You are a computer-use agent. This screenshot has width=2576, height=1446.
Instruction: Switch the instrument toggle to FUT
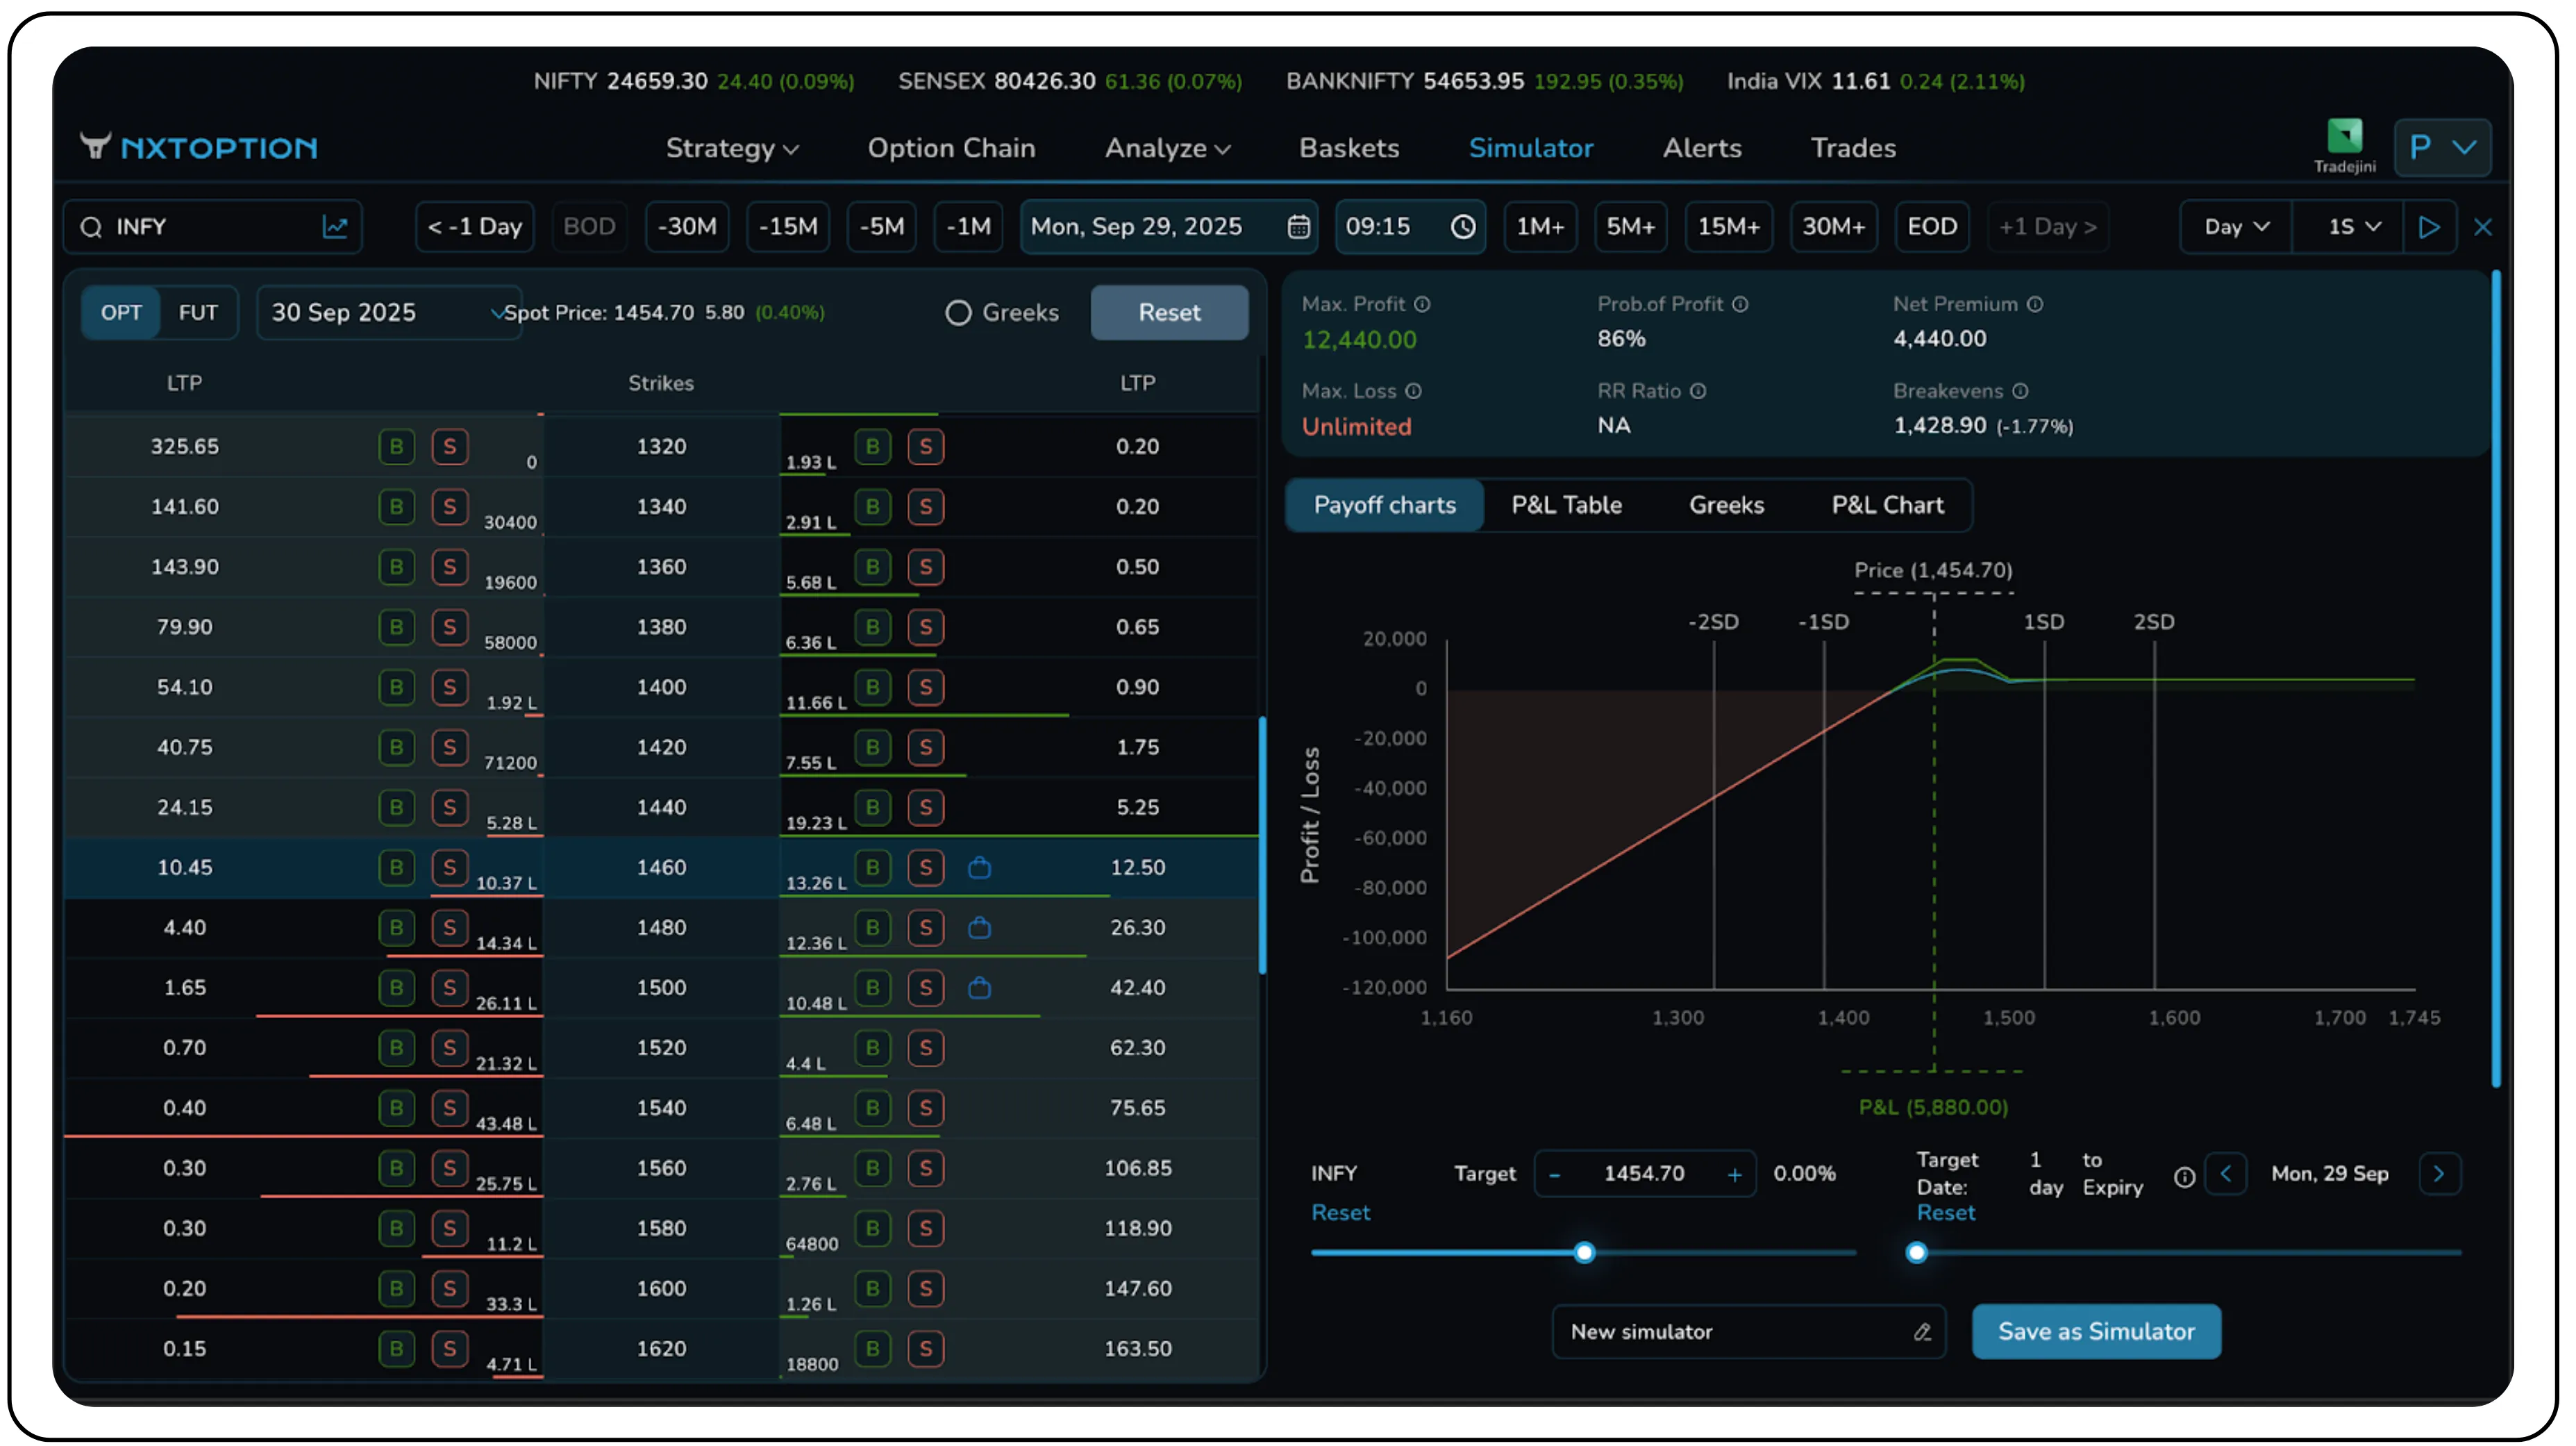click(x=197, y=312)
